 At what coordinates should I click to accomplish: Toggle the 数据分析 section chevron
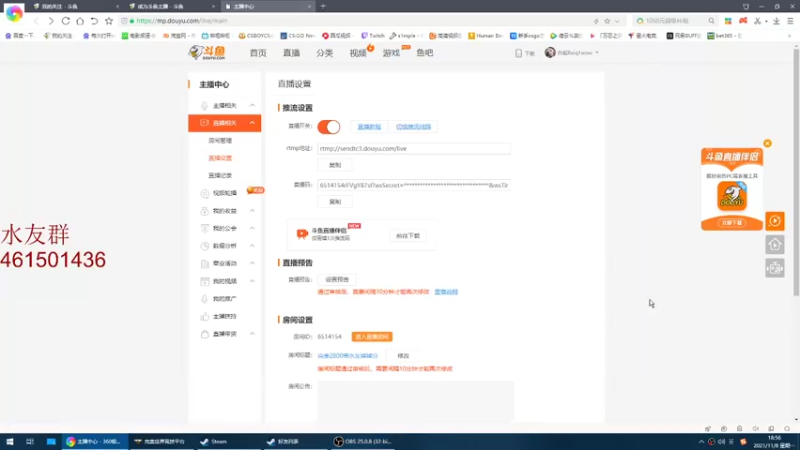[x=252, y=246]
